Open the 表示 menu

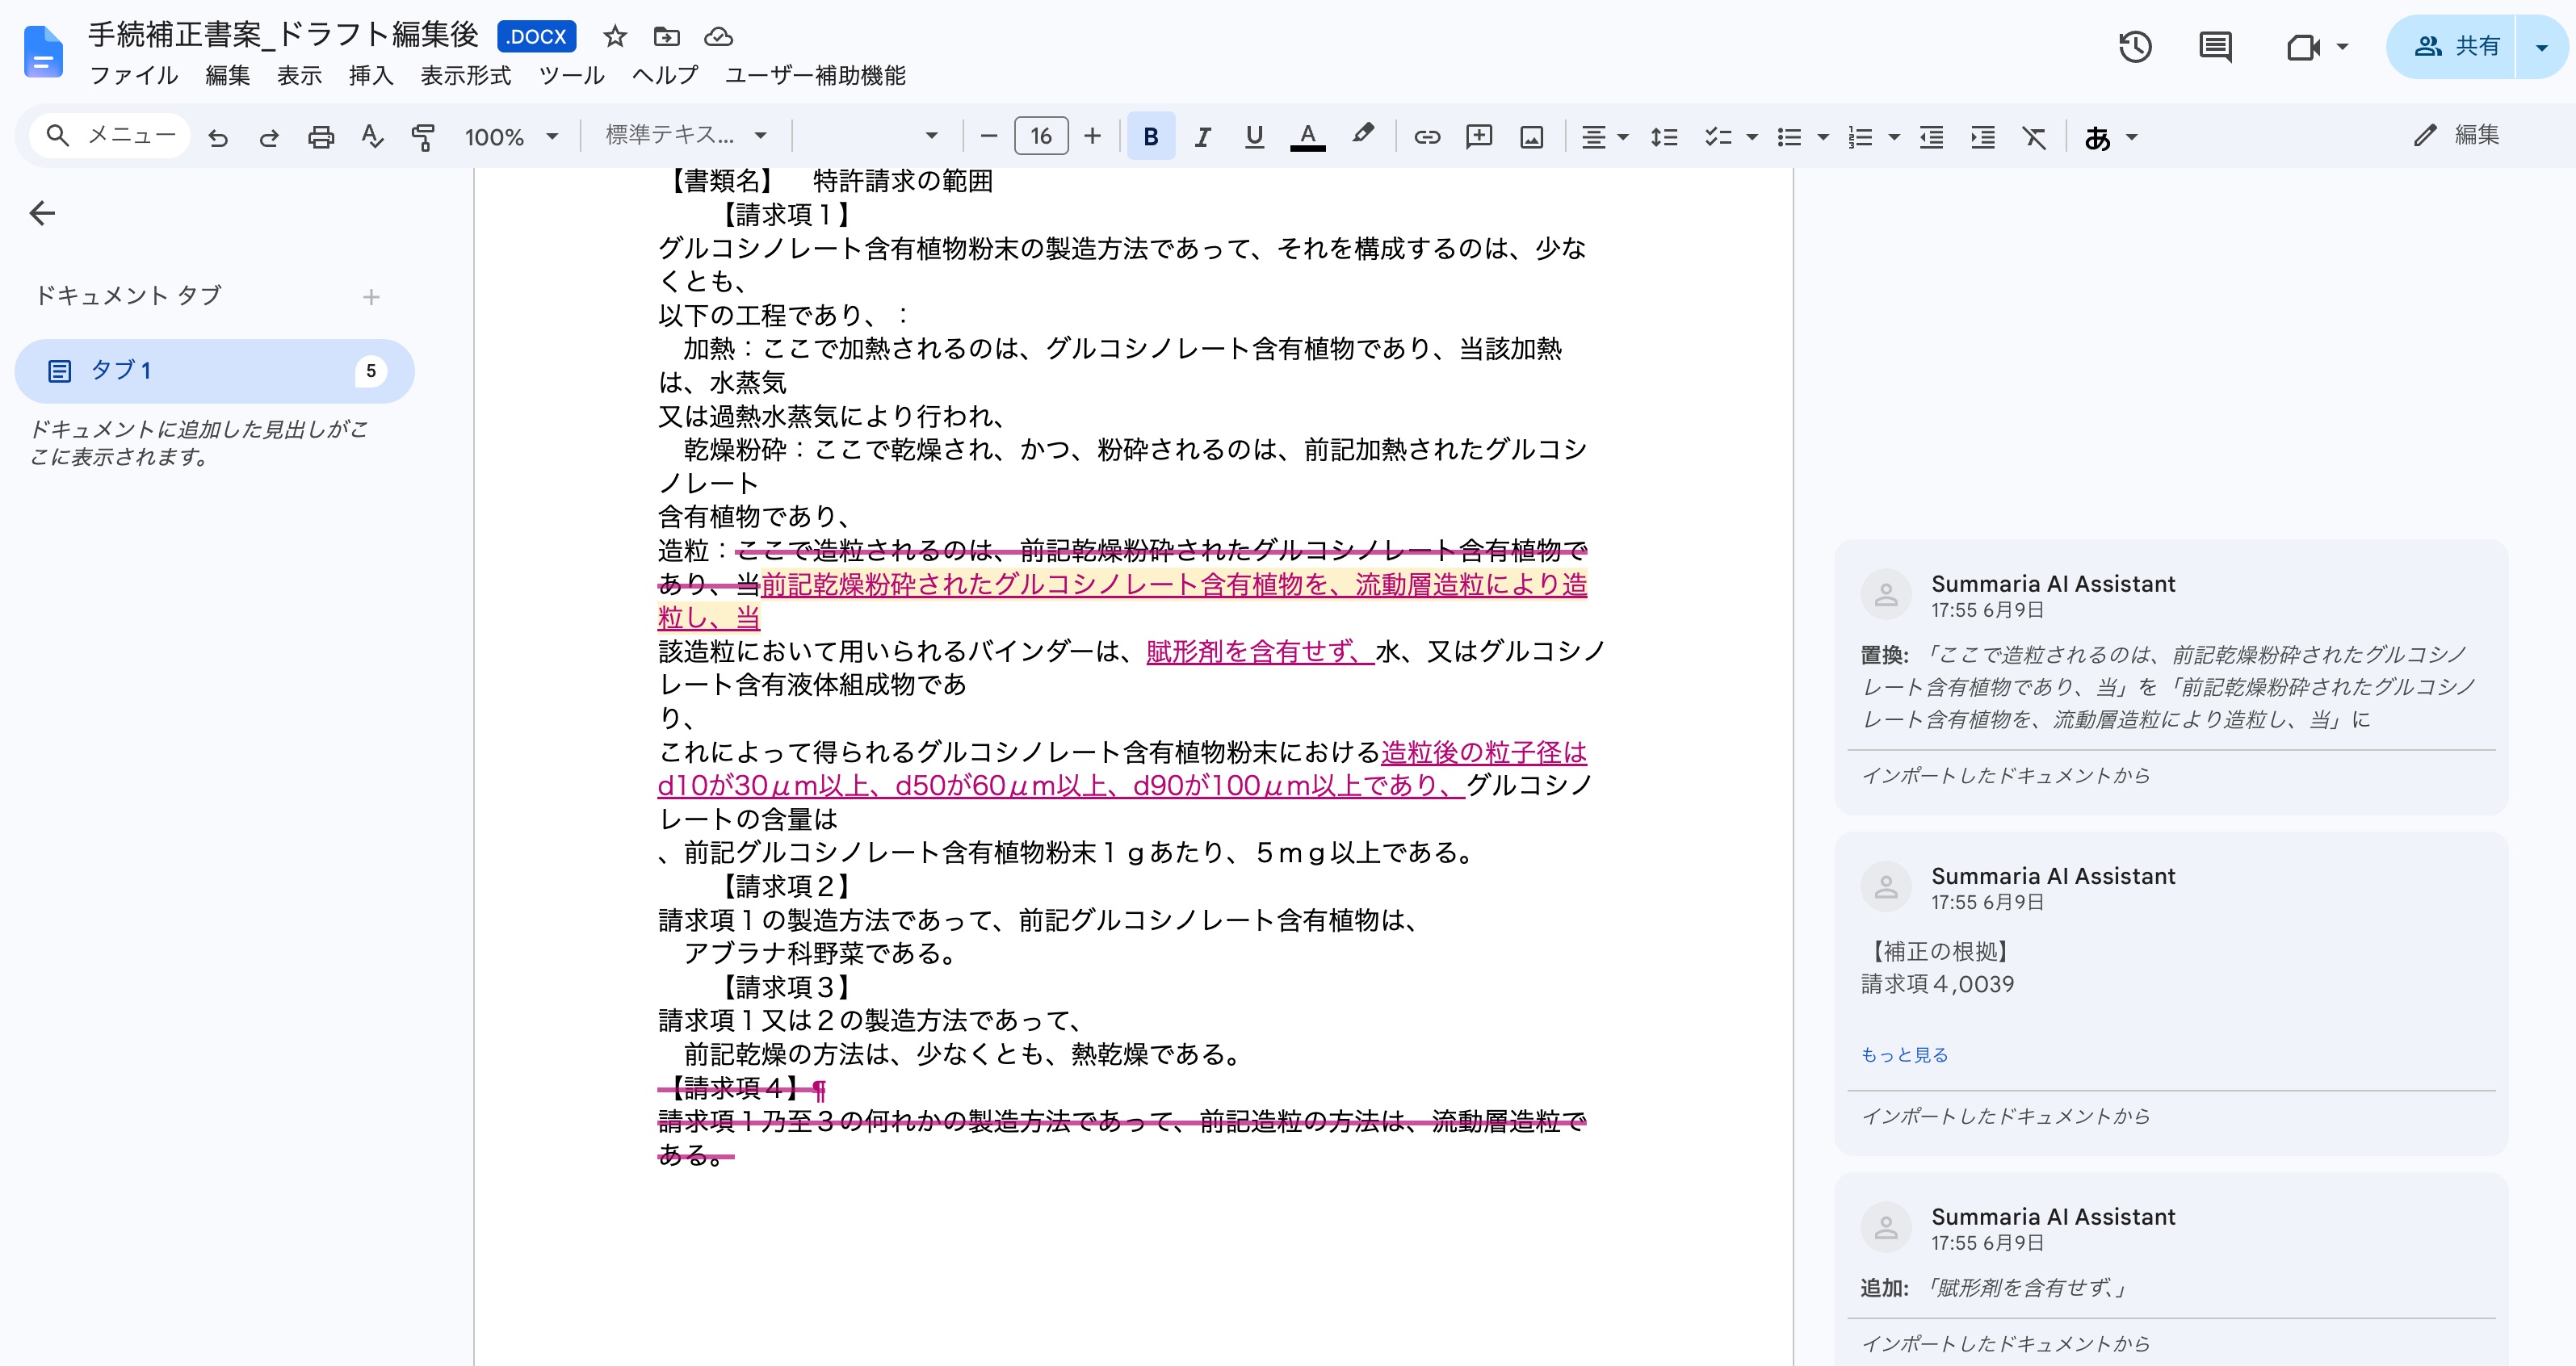299,76
